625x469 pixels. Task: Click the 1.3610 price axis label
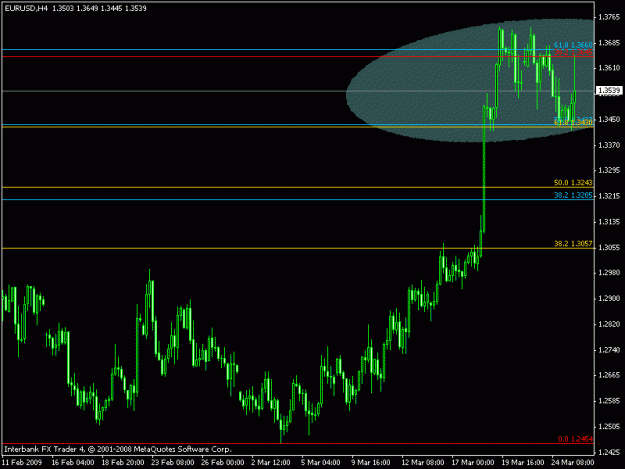pos(609,68)
